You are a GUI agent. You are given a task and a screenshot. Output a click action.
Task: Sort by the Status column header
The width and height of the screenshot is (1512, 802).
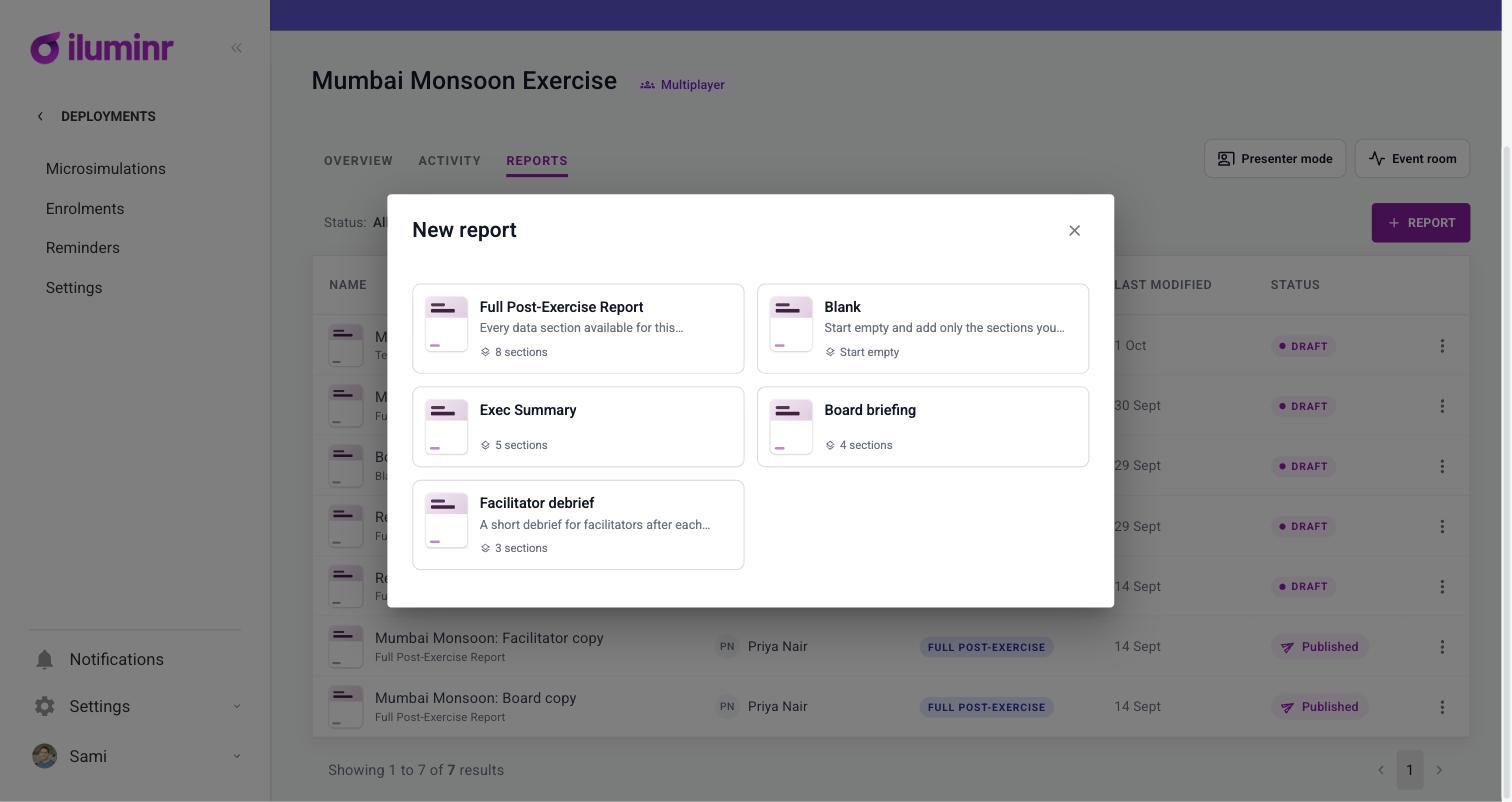(x=1295, y=285)
